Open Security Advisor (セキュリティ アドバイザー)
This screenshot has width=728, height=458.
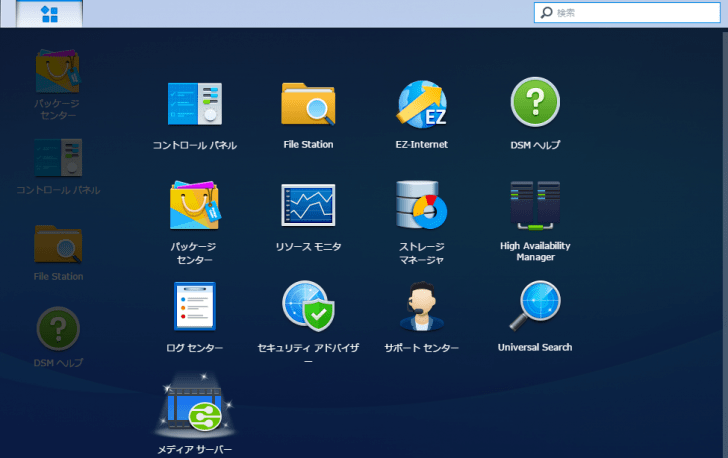[x=308, y=306]
